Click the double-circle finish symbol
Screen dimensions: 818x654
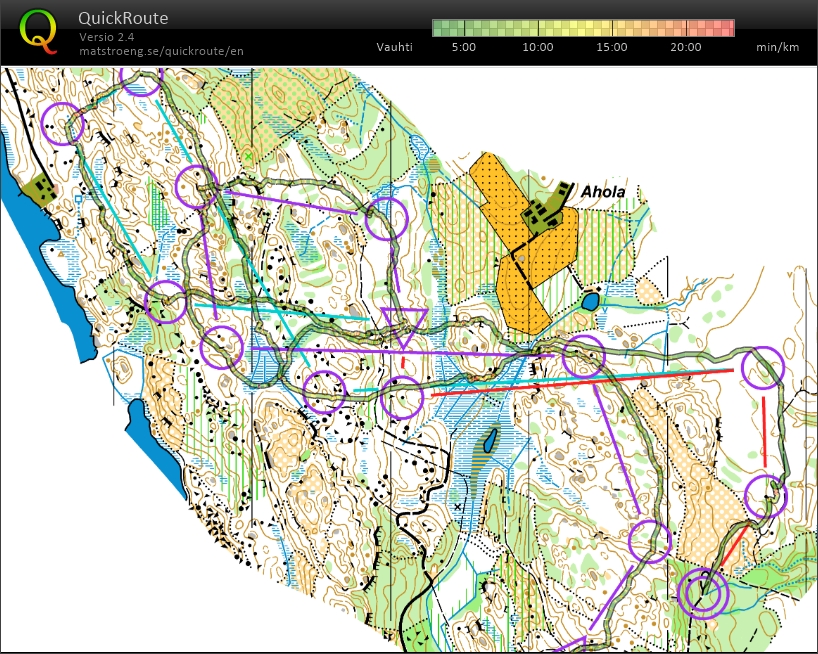[x=702, y=592]
